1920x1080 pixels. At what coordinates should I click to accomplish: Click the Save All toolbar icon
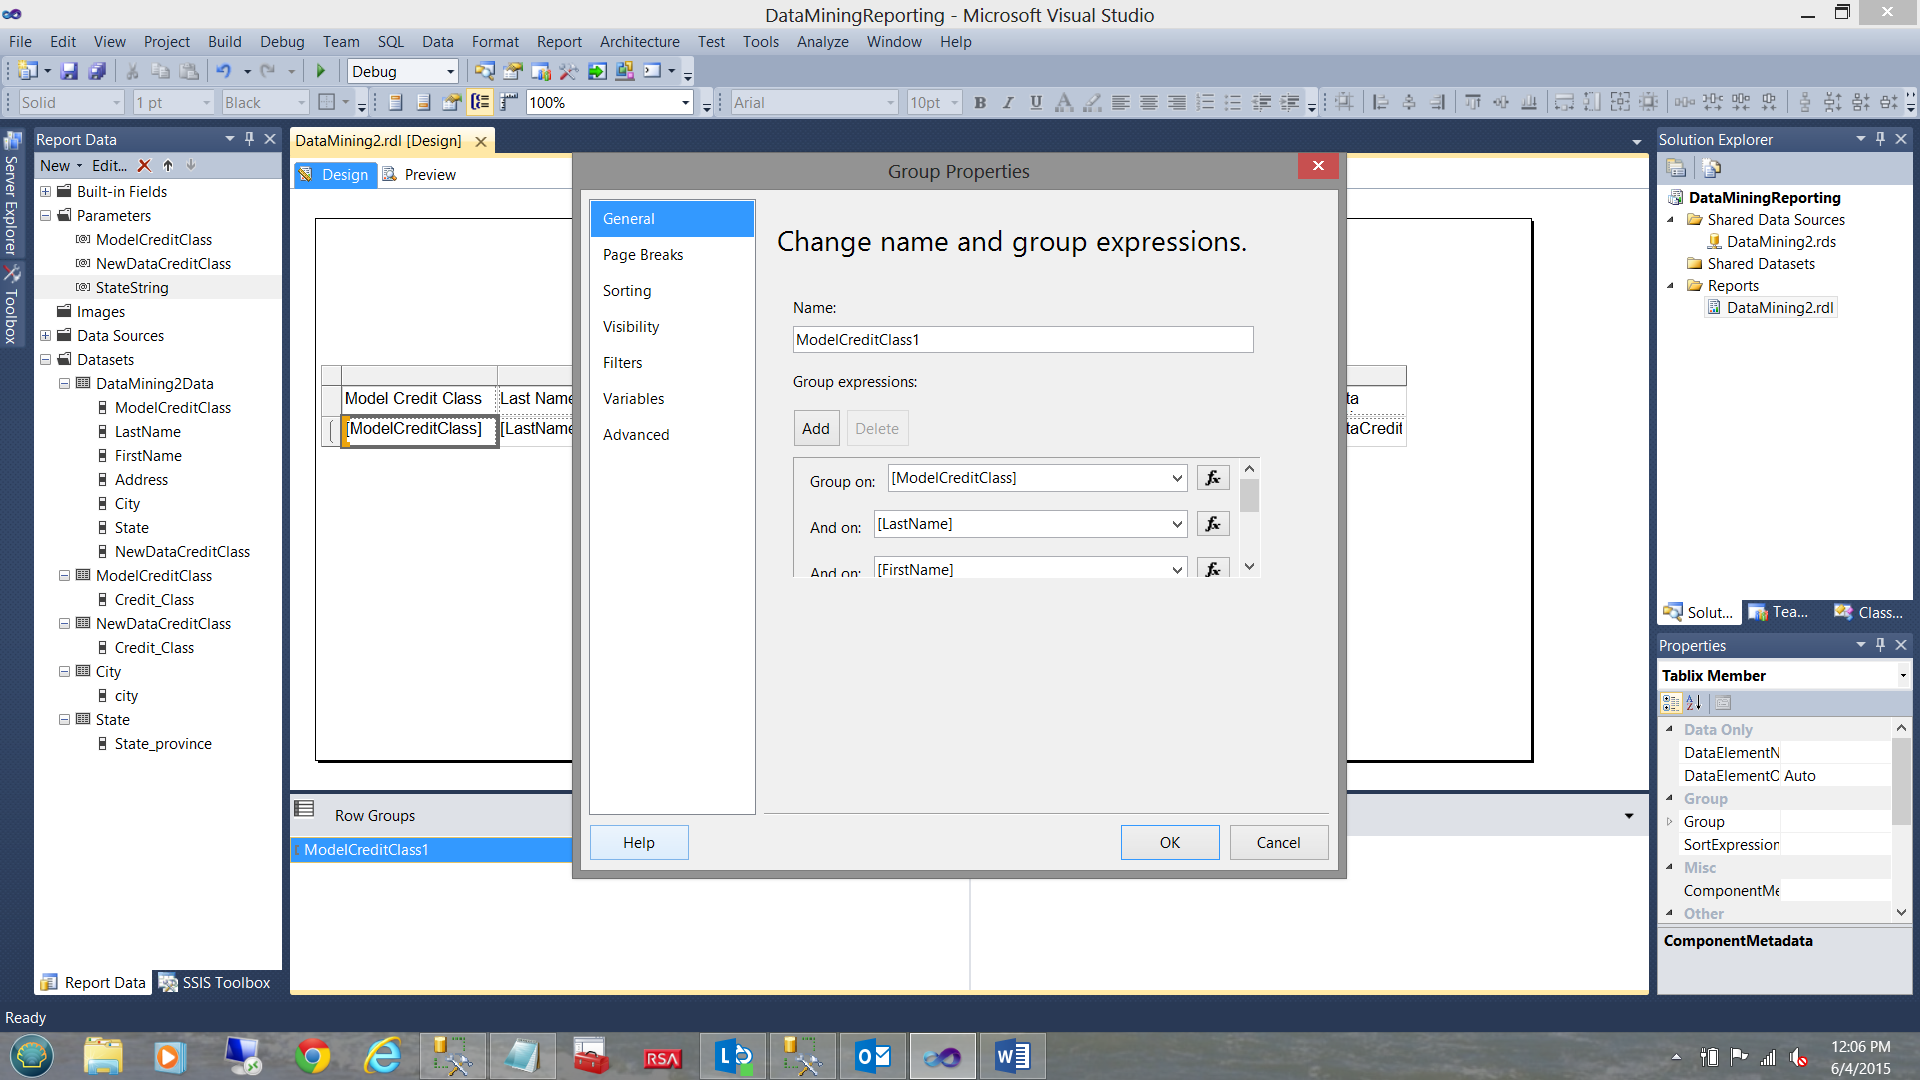click(97, 71)
